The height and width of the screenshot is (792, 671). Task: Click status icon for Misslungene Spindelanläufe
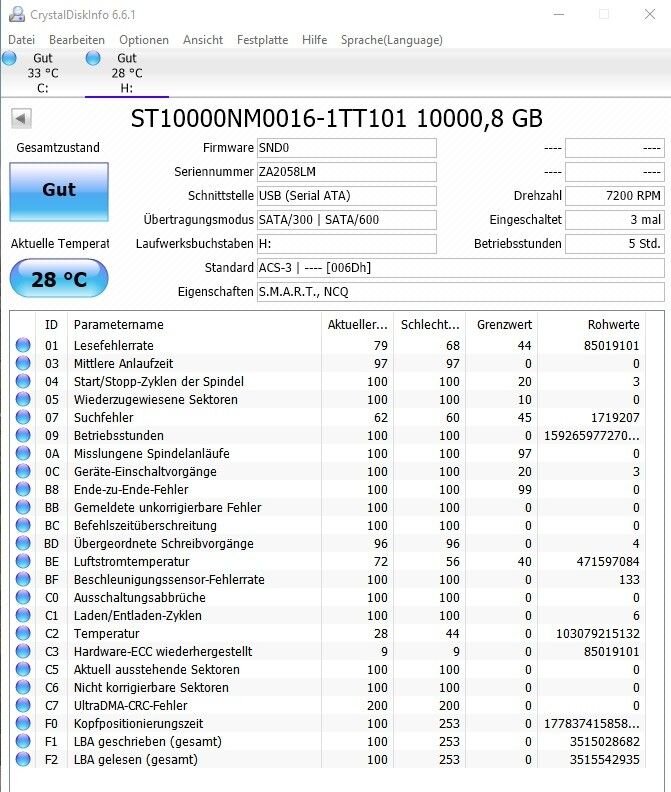(x=23, y=454)
